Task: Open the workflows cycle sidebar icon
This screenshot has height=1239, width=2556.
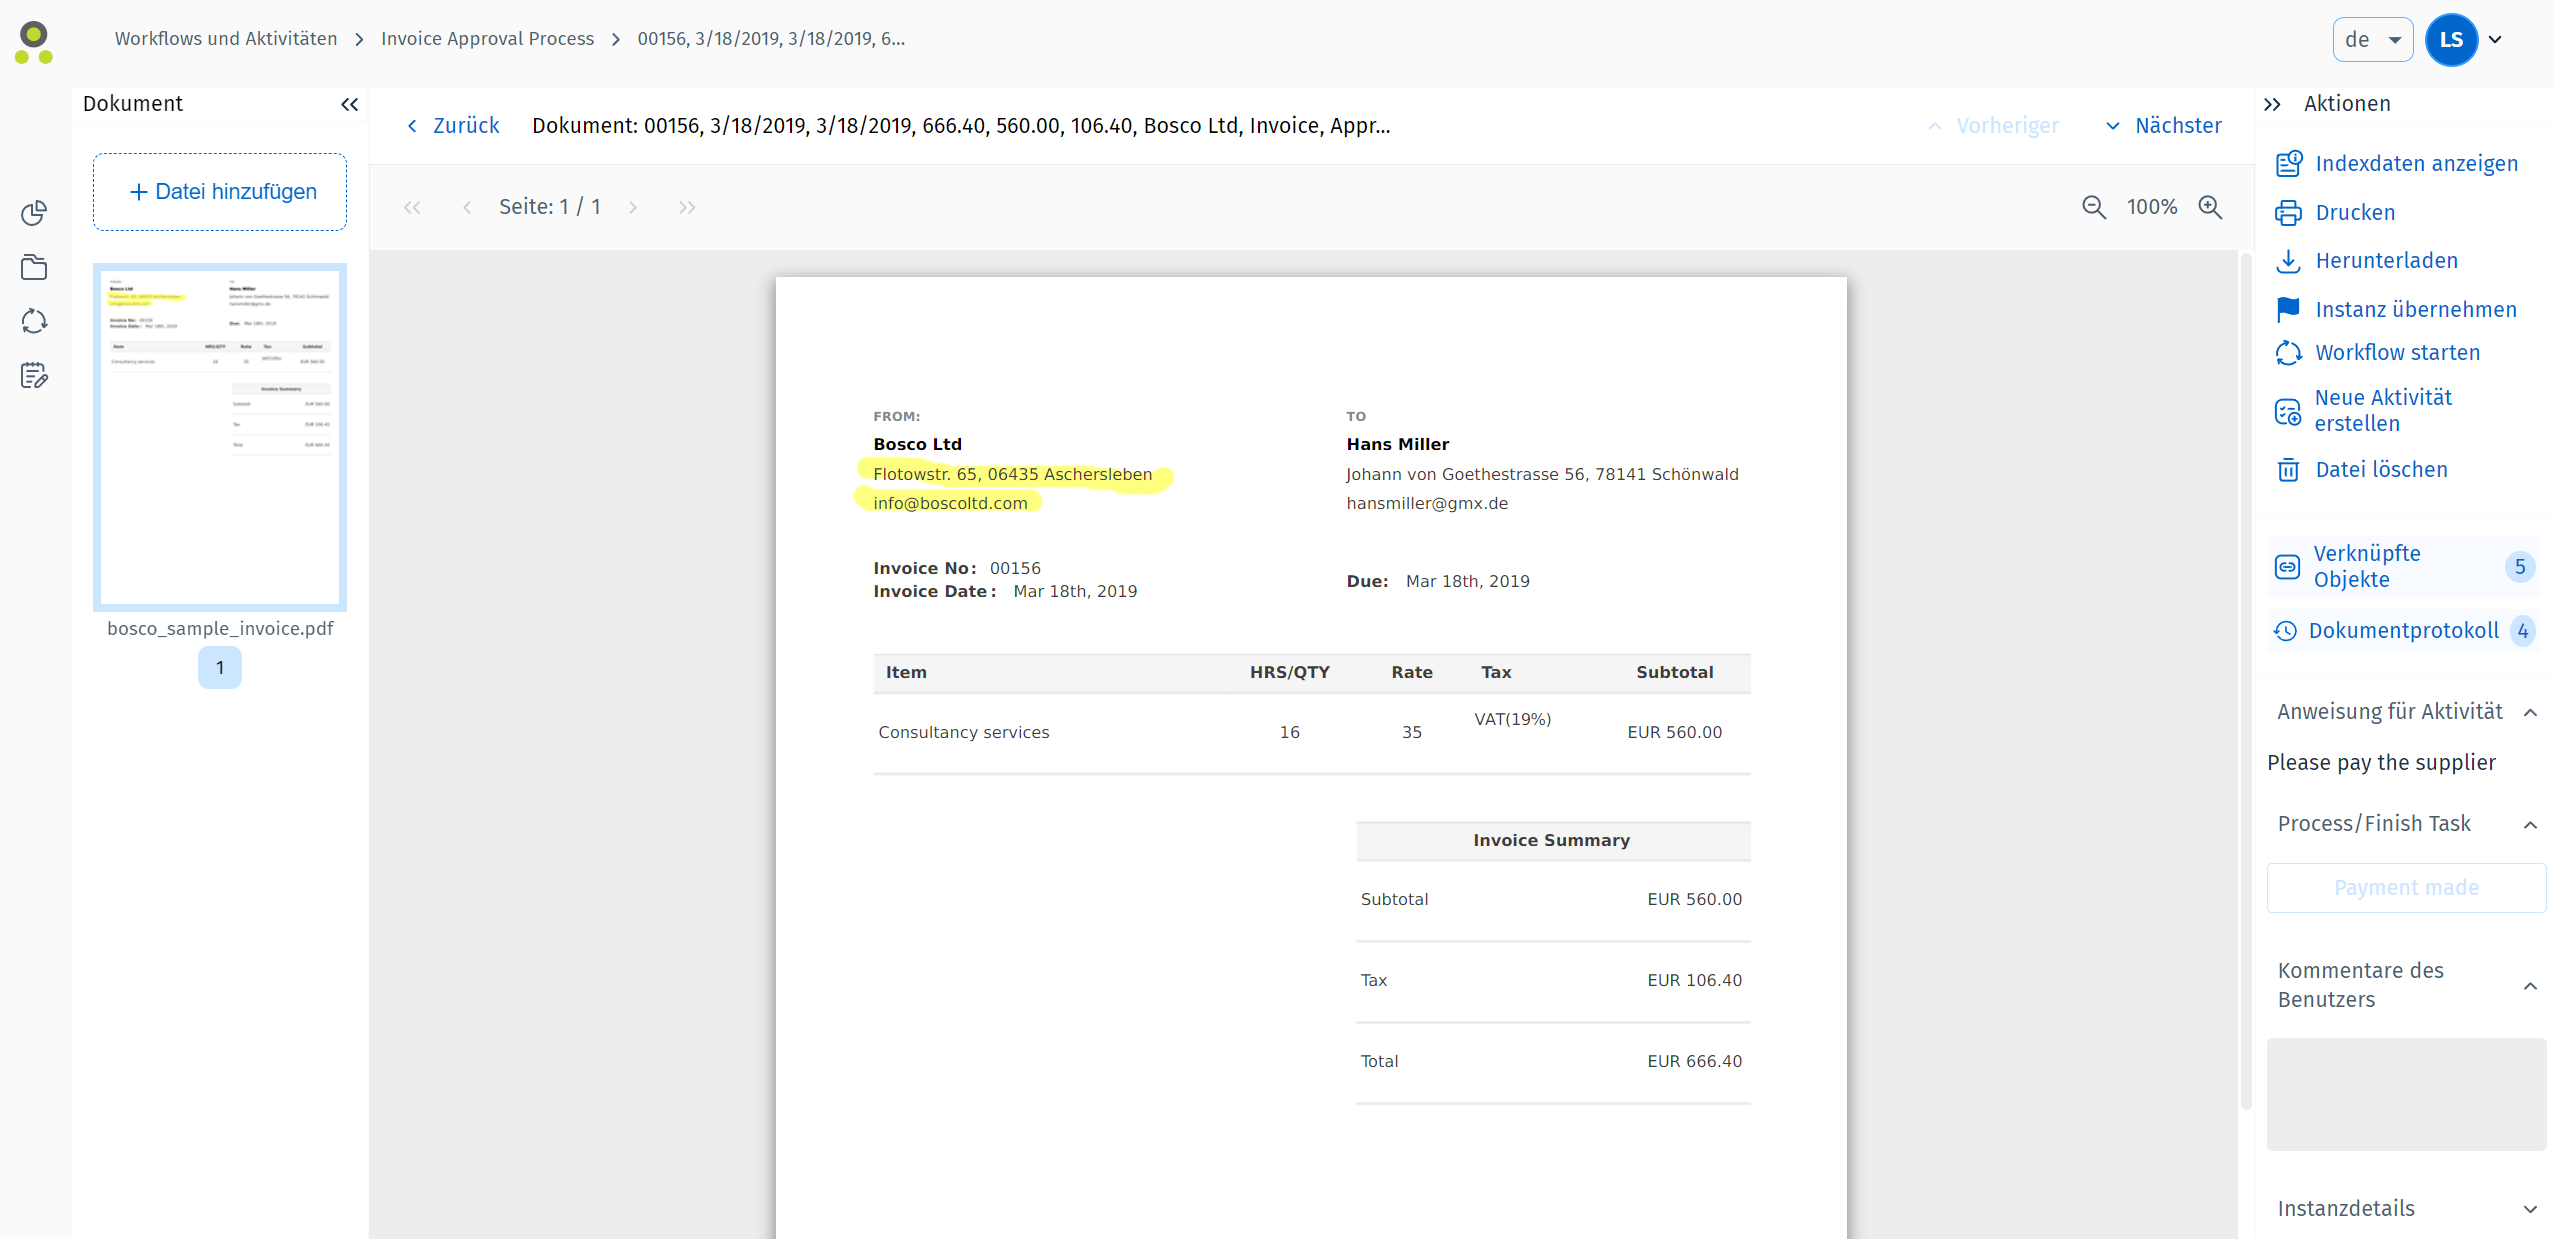Action: point(34,321)
